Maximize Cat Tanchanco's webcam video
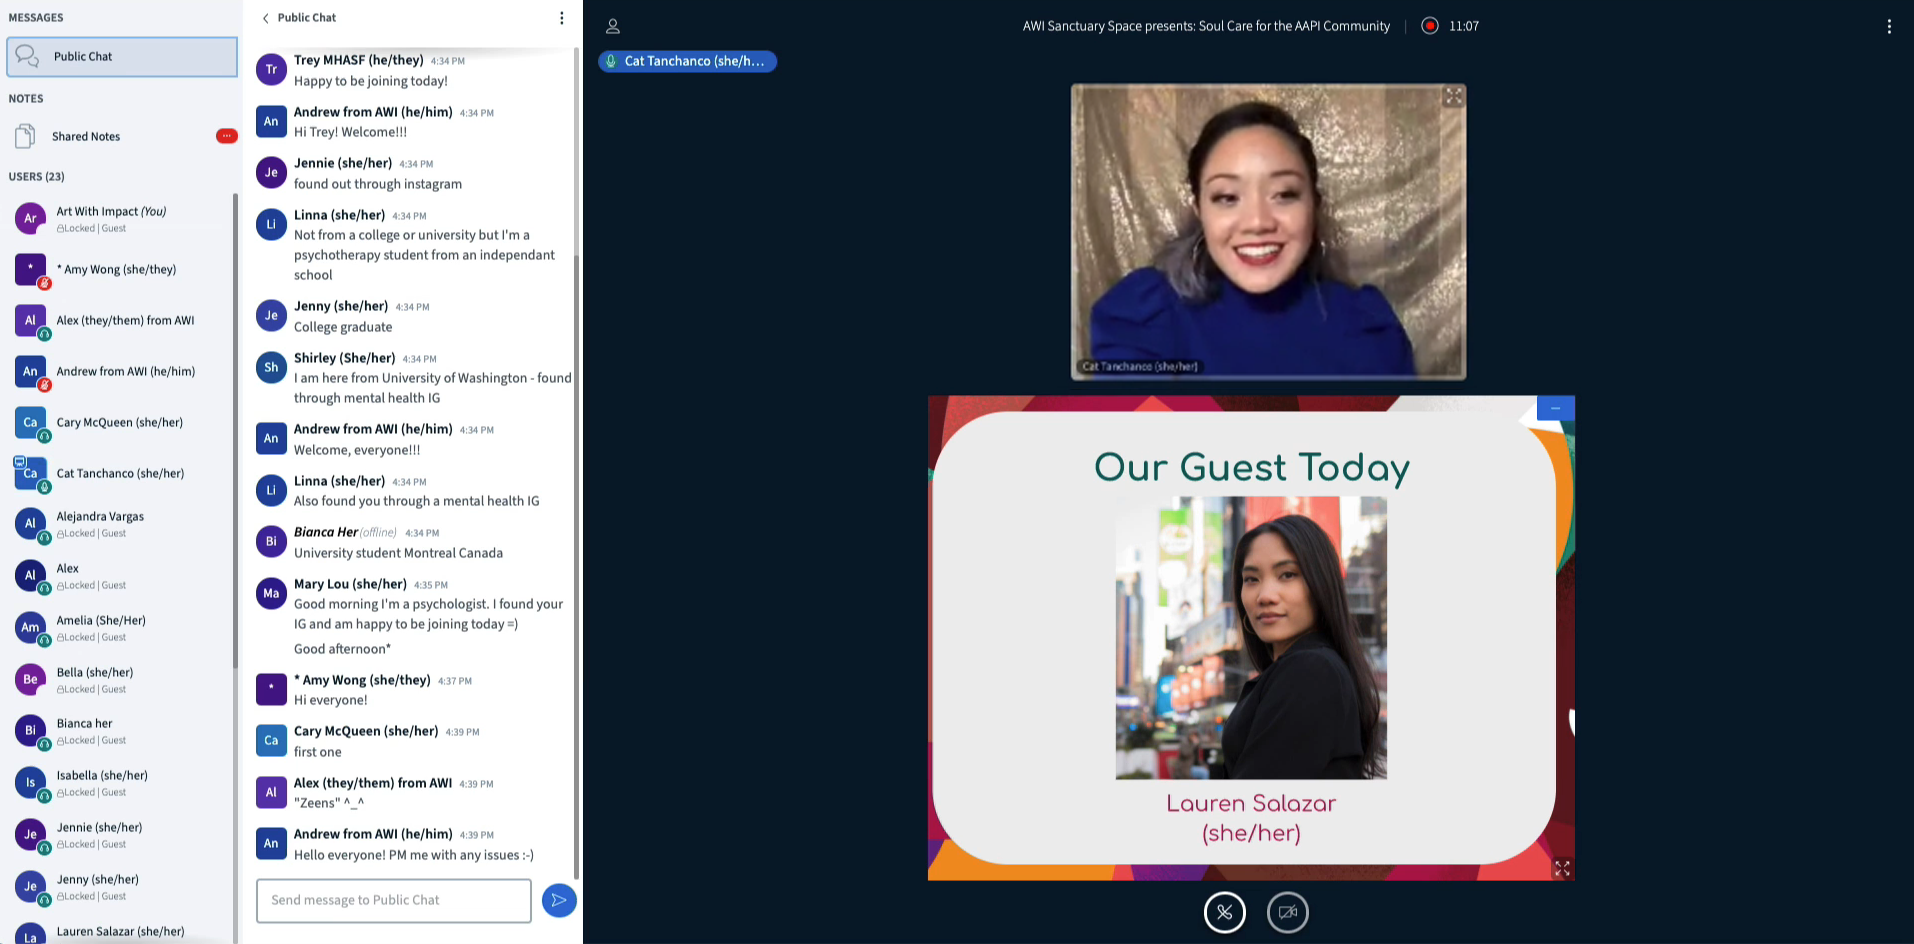The width and height of the screenshot is (1914, 944). coord(1453,96)
